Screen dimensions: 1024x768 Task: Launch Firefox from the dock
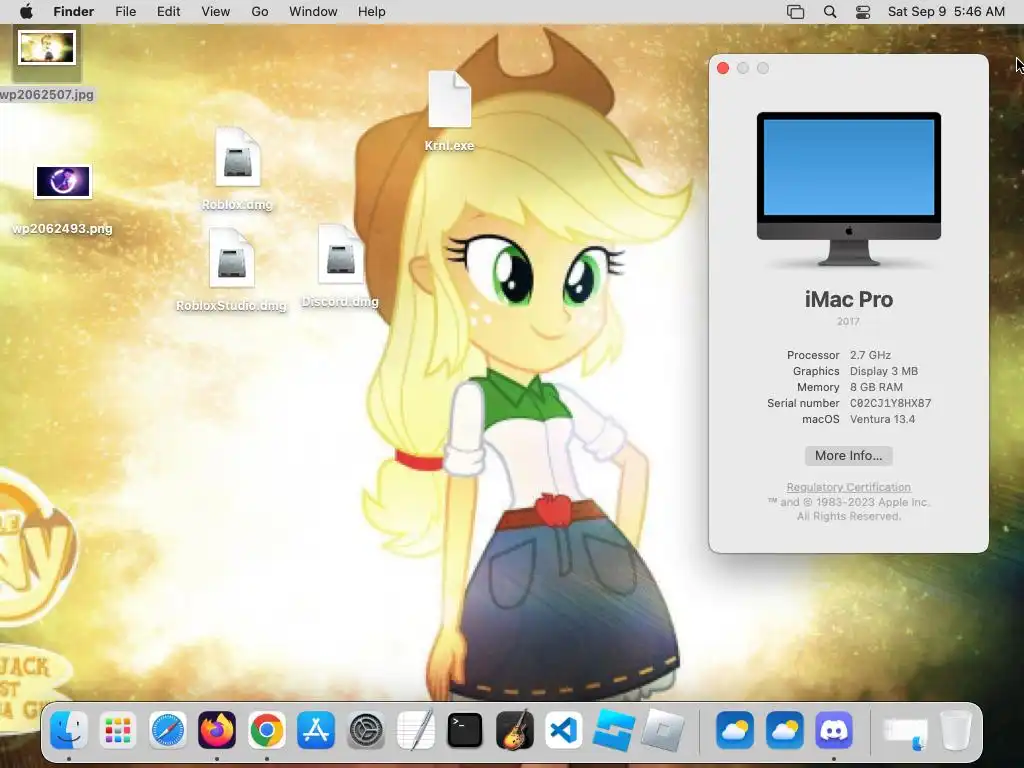(x=217, y=729)
